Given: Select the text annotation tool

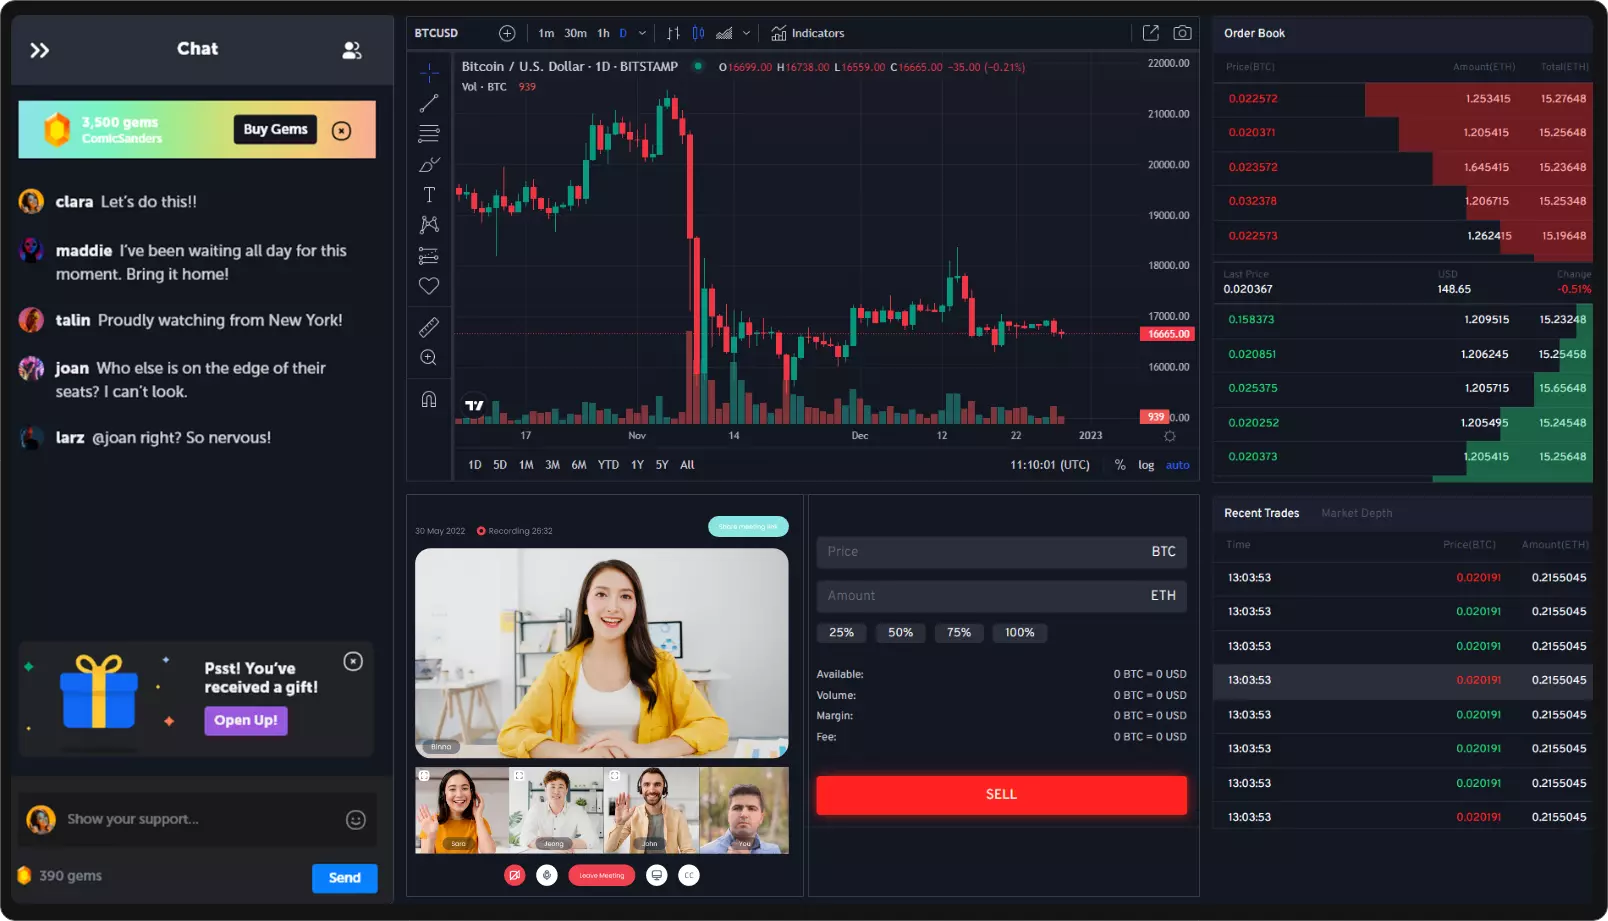Looking at the screenshot, I should pyautogui.click(x=429, y=195).
